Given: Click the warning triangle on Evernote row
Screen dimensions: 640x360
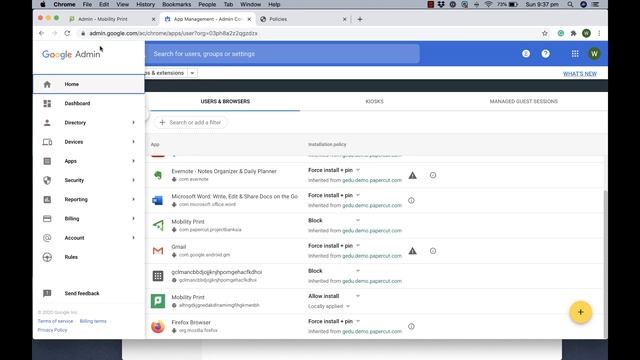Looking at the screenshot, I should [413, 175].
